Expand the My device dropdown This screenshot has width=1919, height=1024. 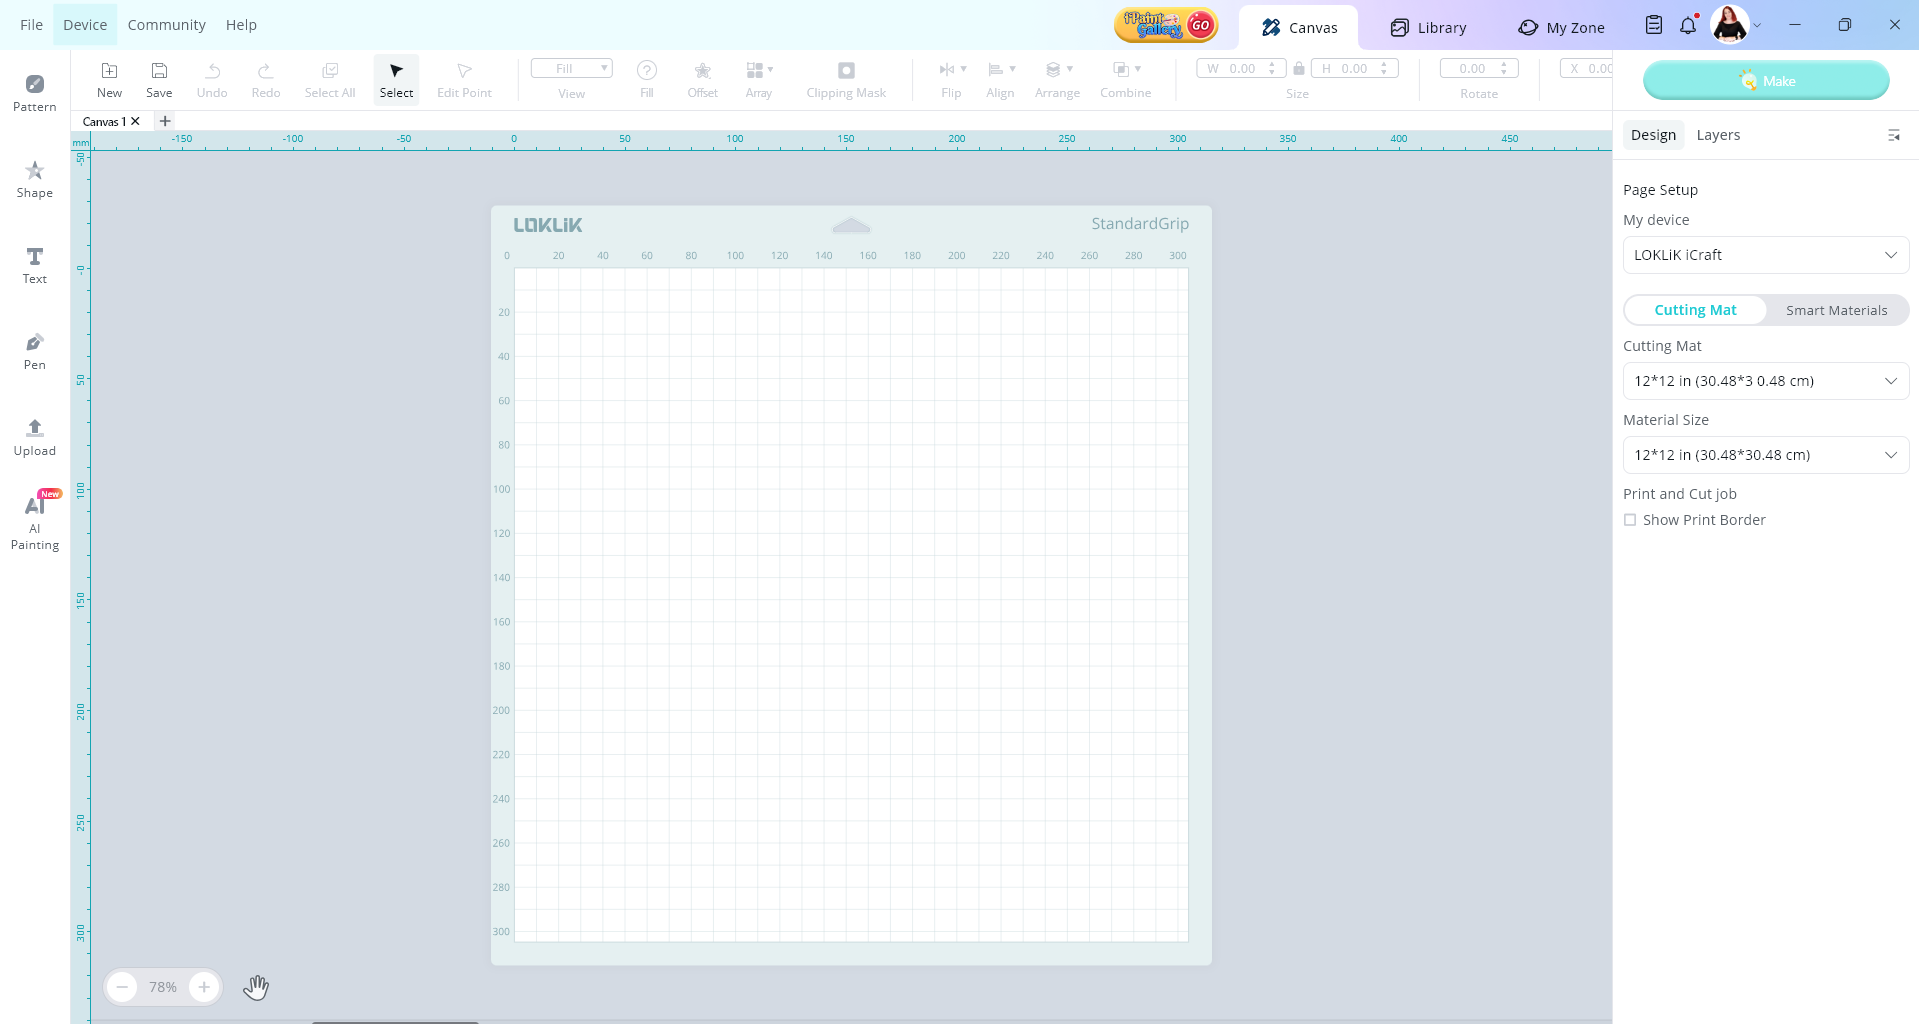click(1765, 255)
